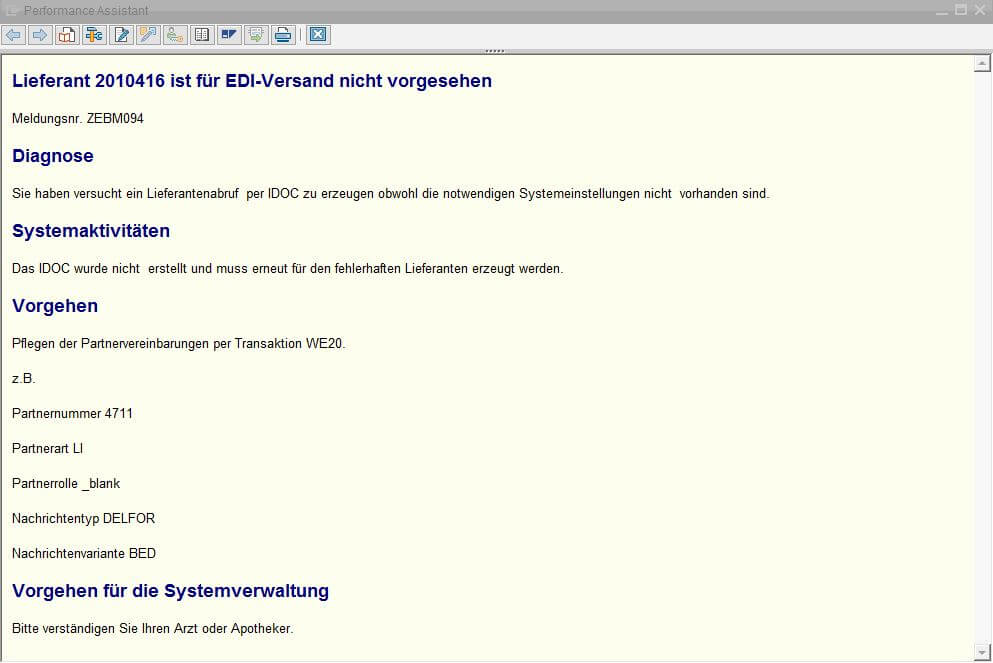Minimize the Performance Assistant window
This screenshot has width=993, height=663.
942,9
